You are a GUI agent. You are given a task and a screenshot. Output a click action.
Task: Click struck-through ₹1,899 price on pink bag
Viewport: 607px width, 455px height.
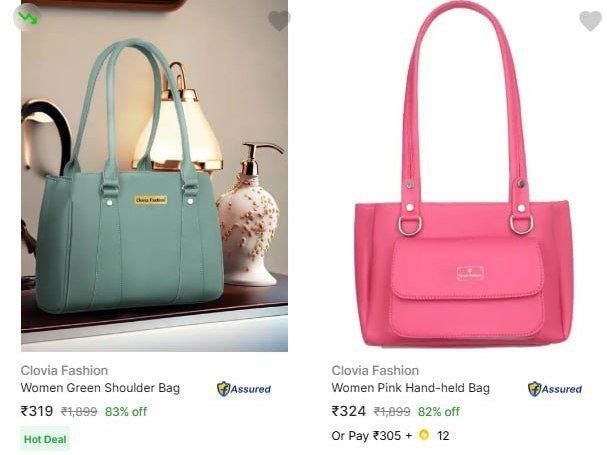392,411
